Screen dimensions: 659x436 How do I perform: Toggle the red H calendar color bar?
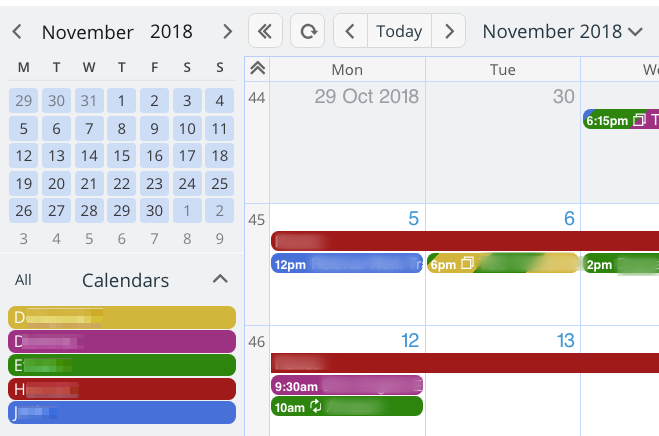pos(122,389)
